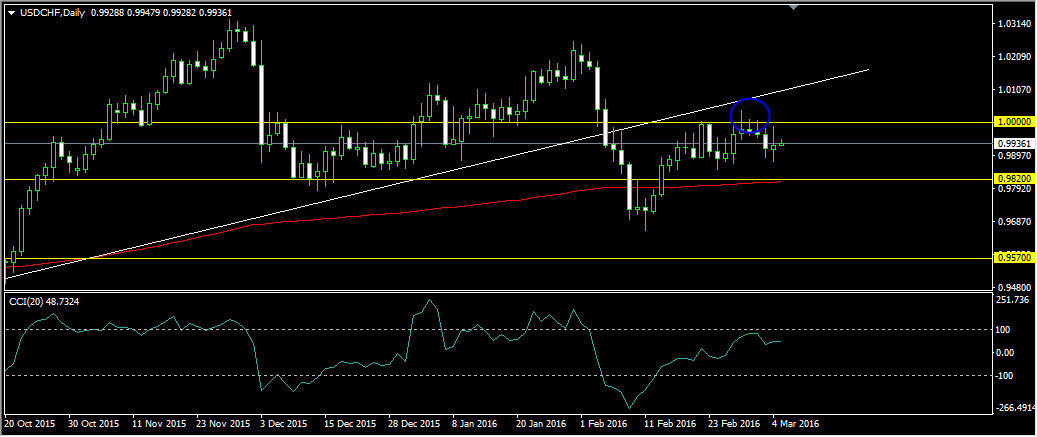Click the 0.97920 price axis label
The image size is (1037, 437).
(1015, 189)
